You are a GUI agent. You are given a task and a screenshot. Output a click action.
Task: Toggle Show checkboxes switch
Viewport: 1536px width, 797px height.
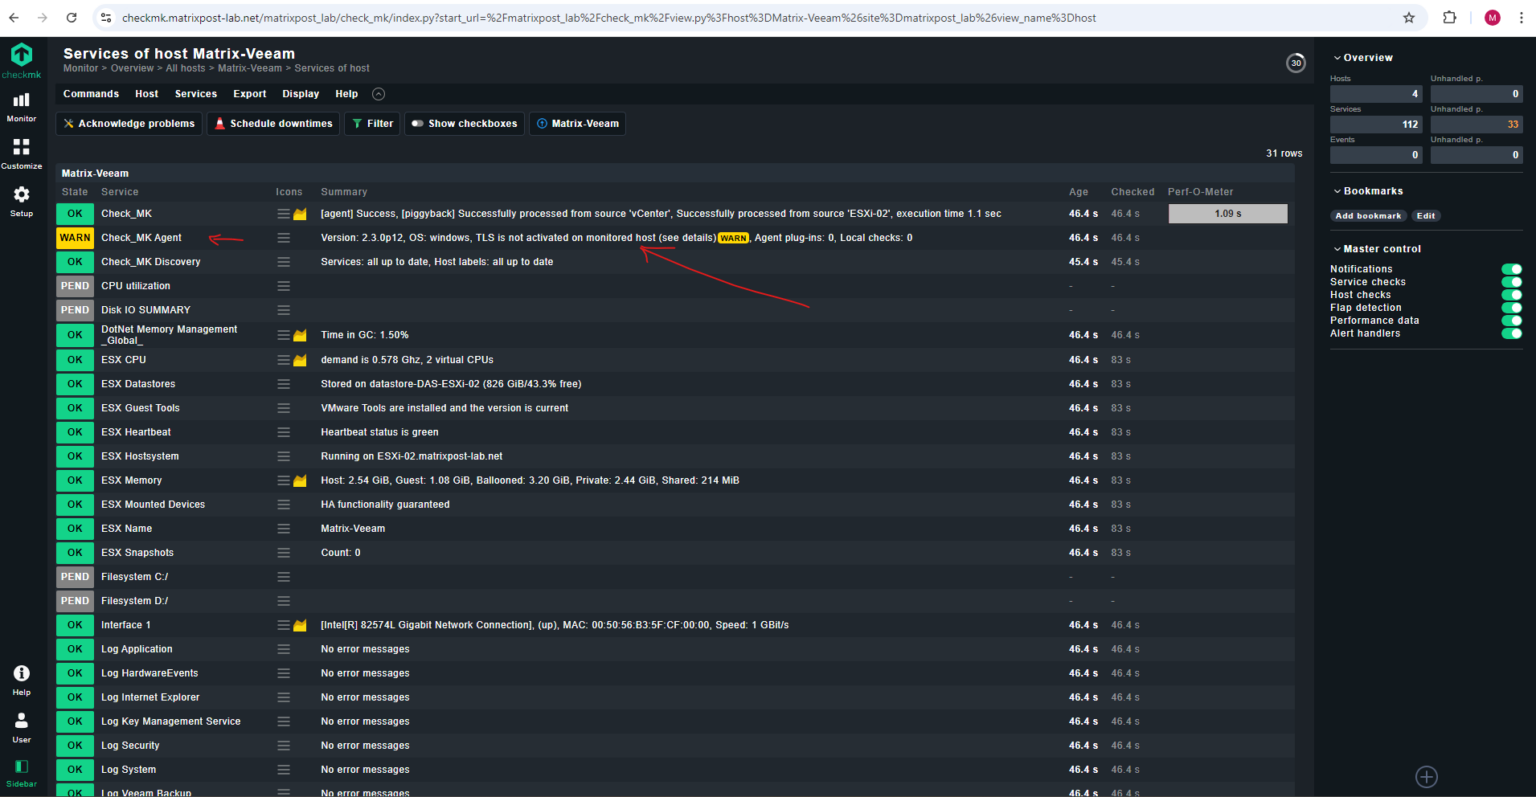click(x=465, y=124)
